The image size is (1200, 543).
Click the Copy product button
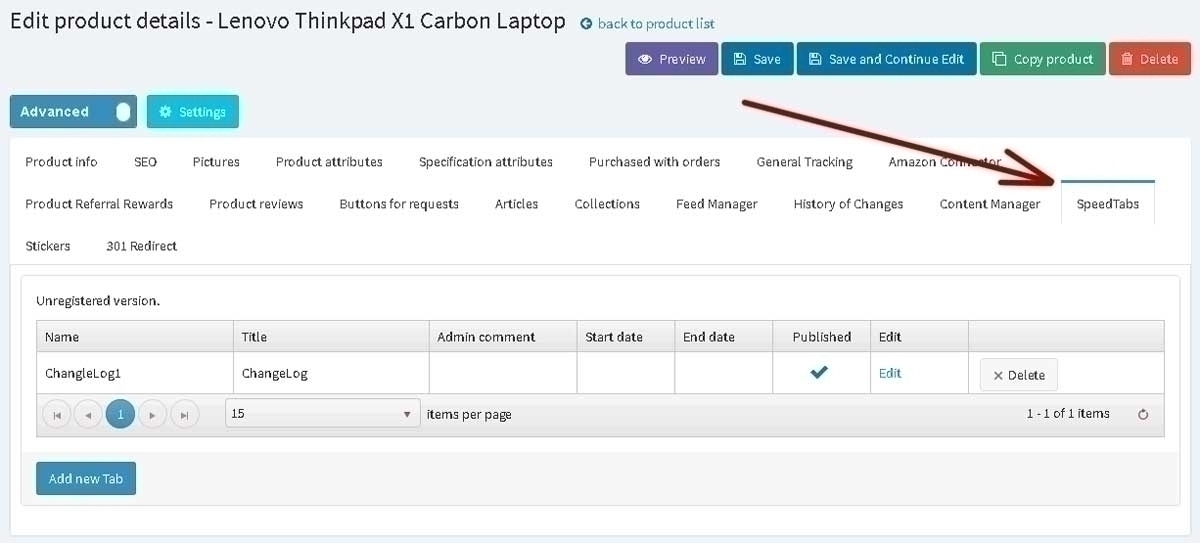1043,59
